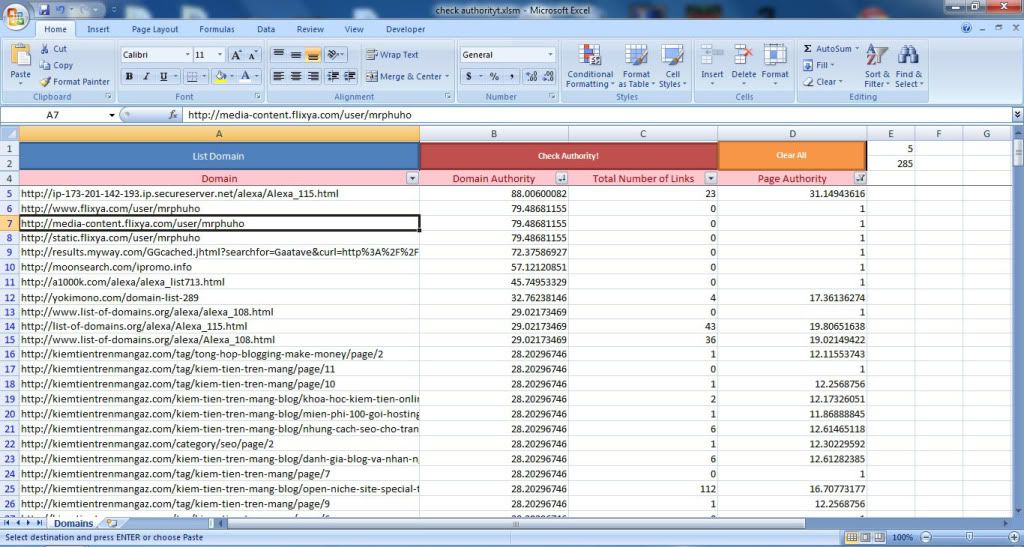Click the formula bar with flixya URL
Image resolution: width=1024 pixels, height=547 pixels.
598,115
